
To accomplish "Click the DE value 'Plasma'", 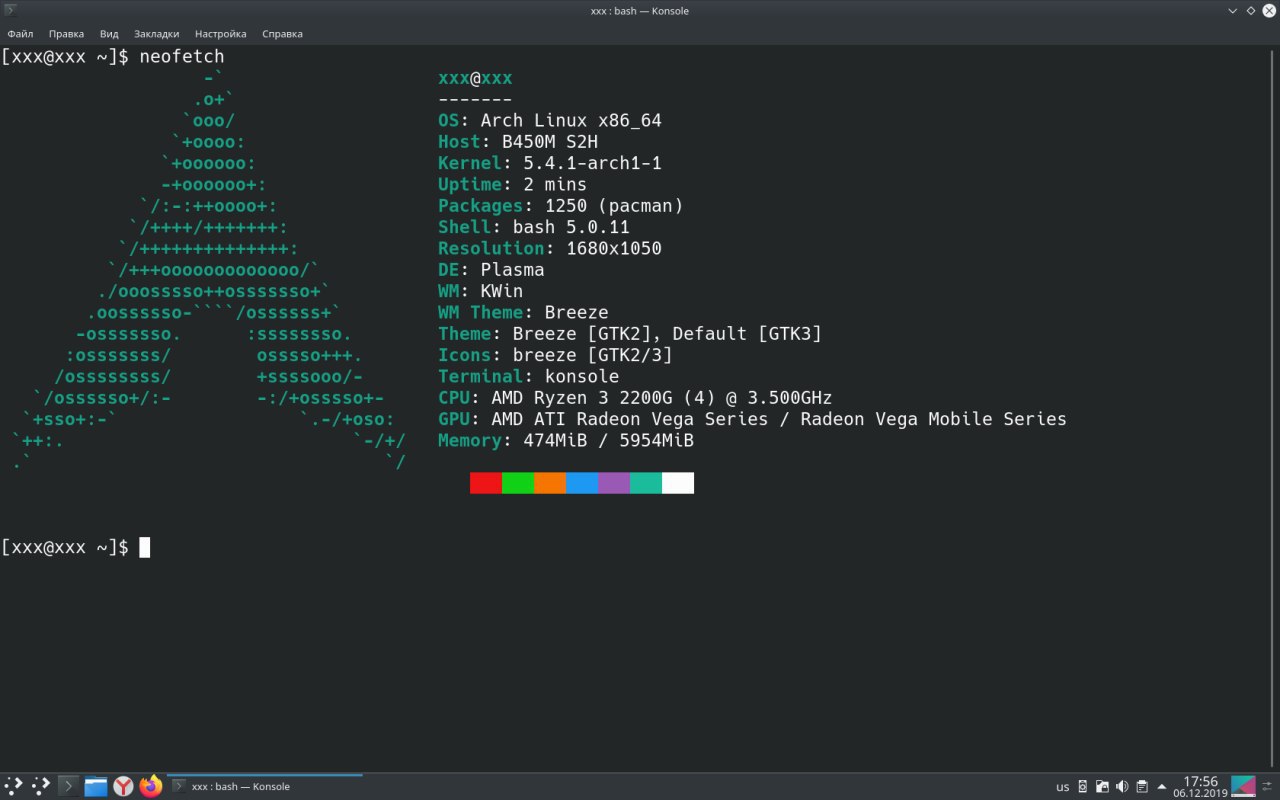I will pyautogui.click(x=513, y=270).
